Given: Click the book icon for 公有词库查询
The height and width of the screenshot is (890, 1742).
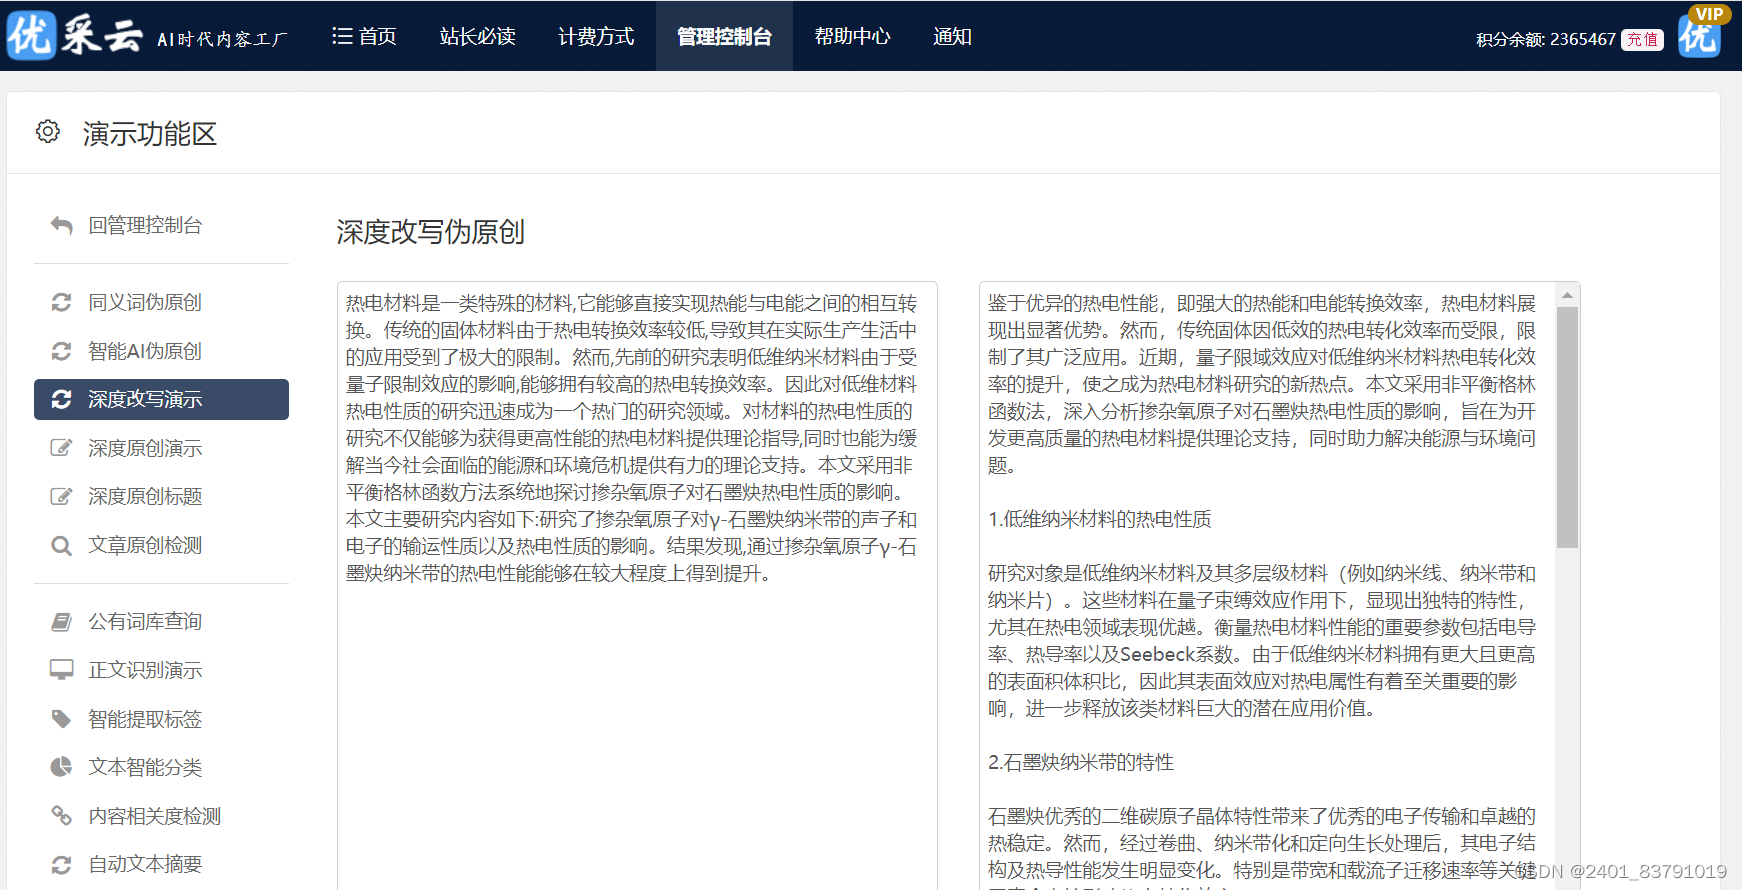Looking at the screenshot, I should (x=62, y=622).
